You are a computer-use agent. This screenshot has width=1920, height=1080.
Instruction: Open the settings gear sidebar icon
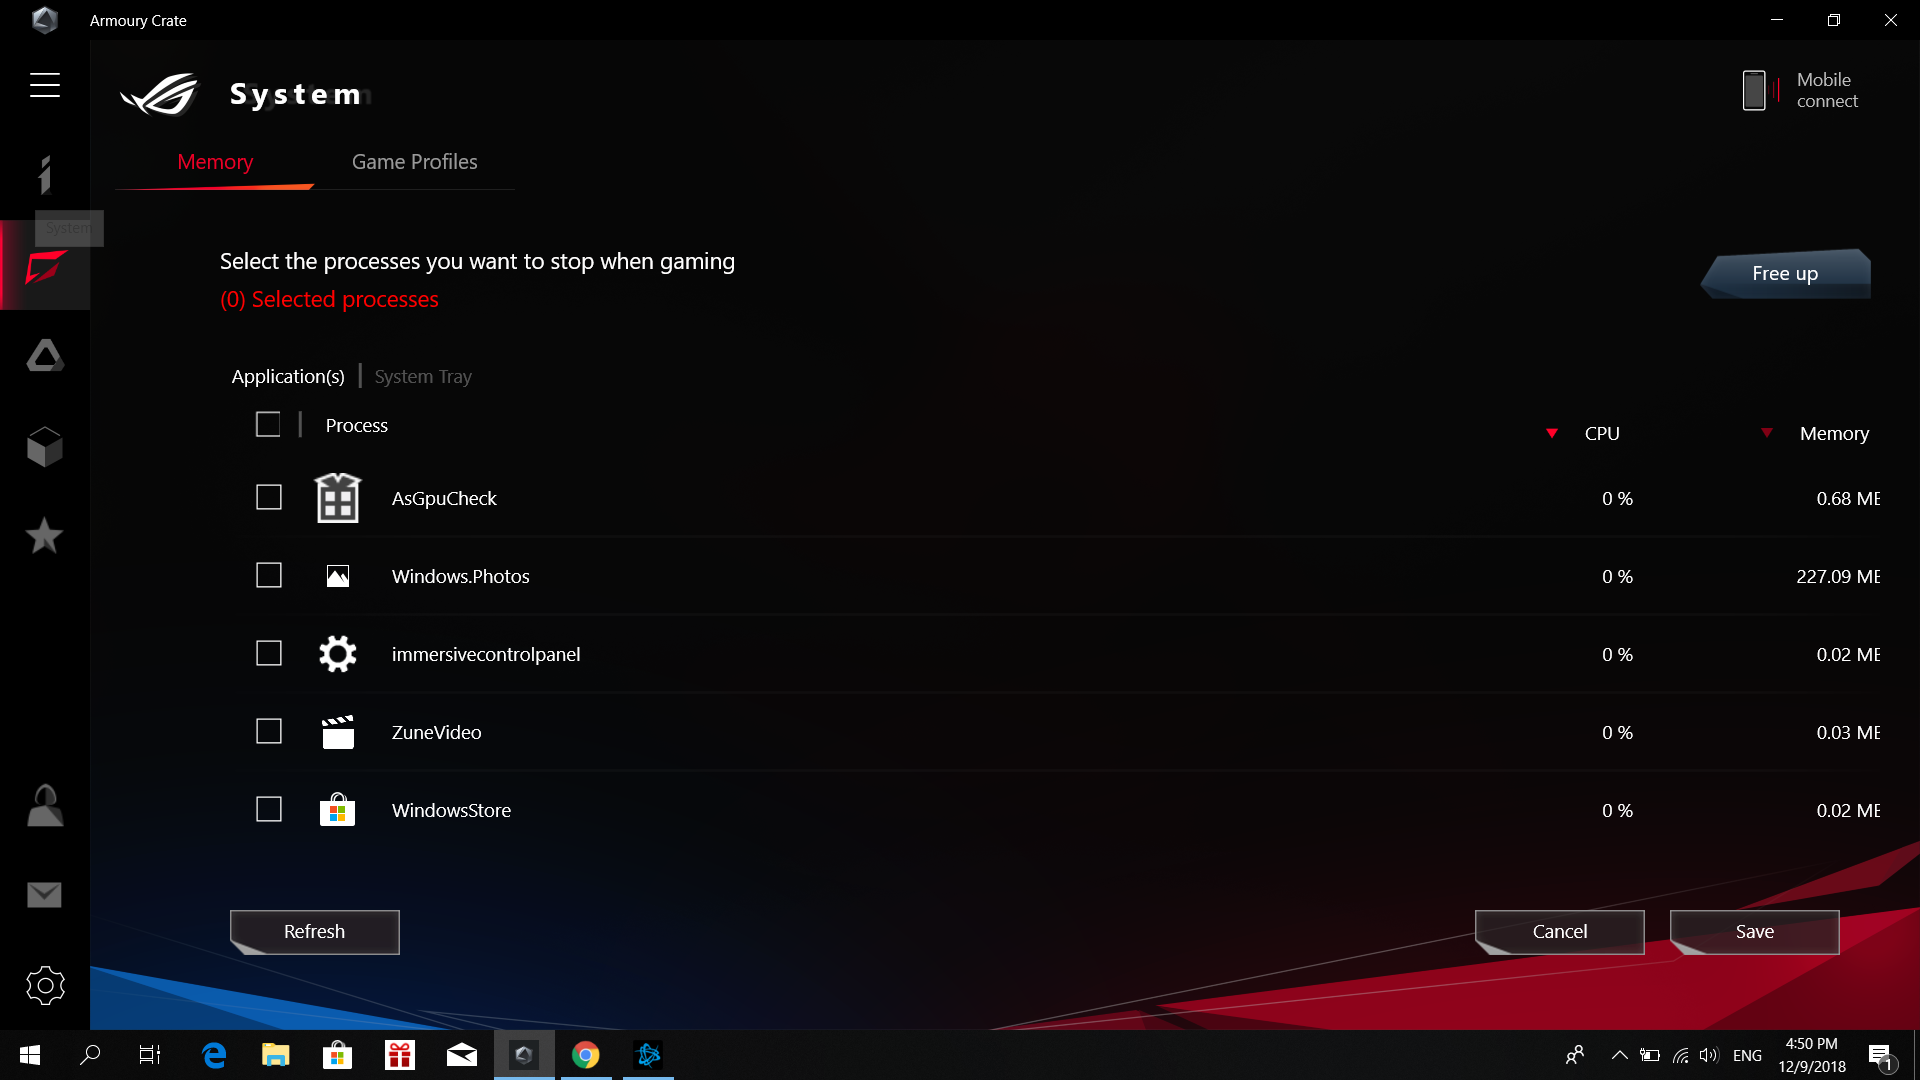click(x=45, y=985)
